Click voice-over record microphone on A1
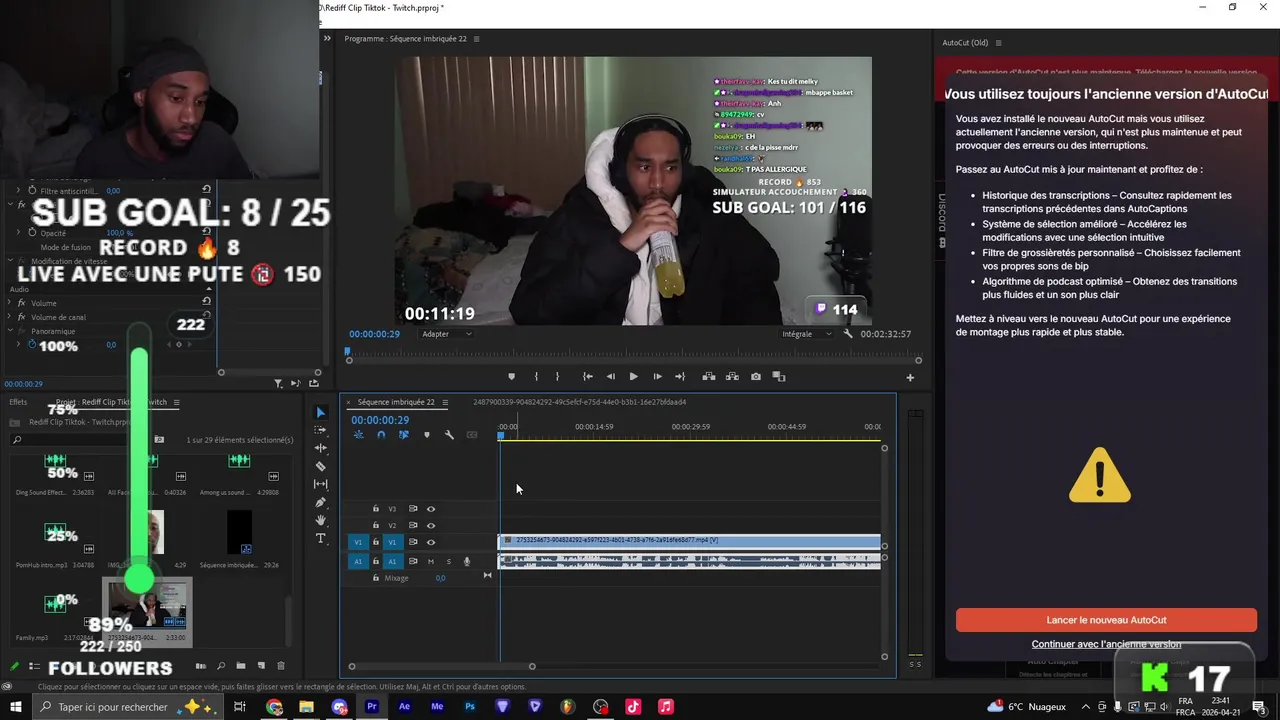 point(466,561)
